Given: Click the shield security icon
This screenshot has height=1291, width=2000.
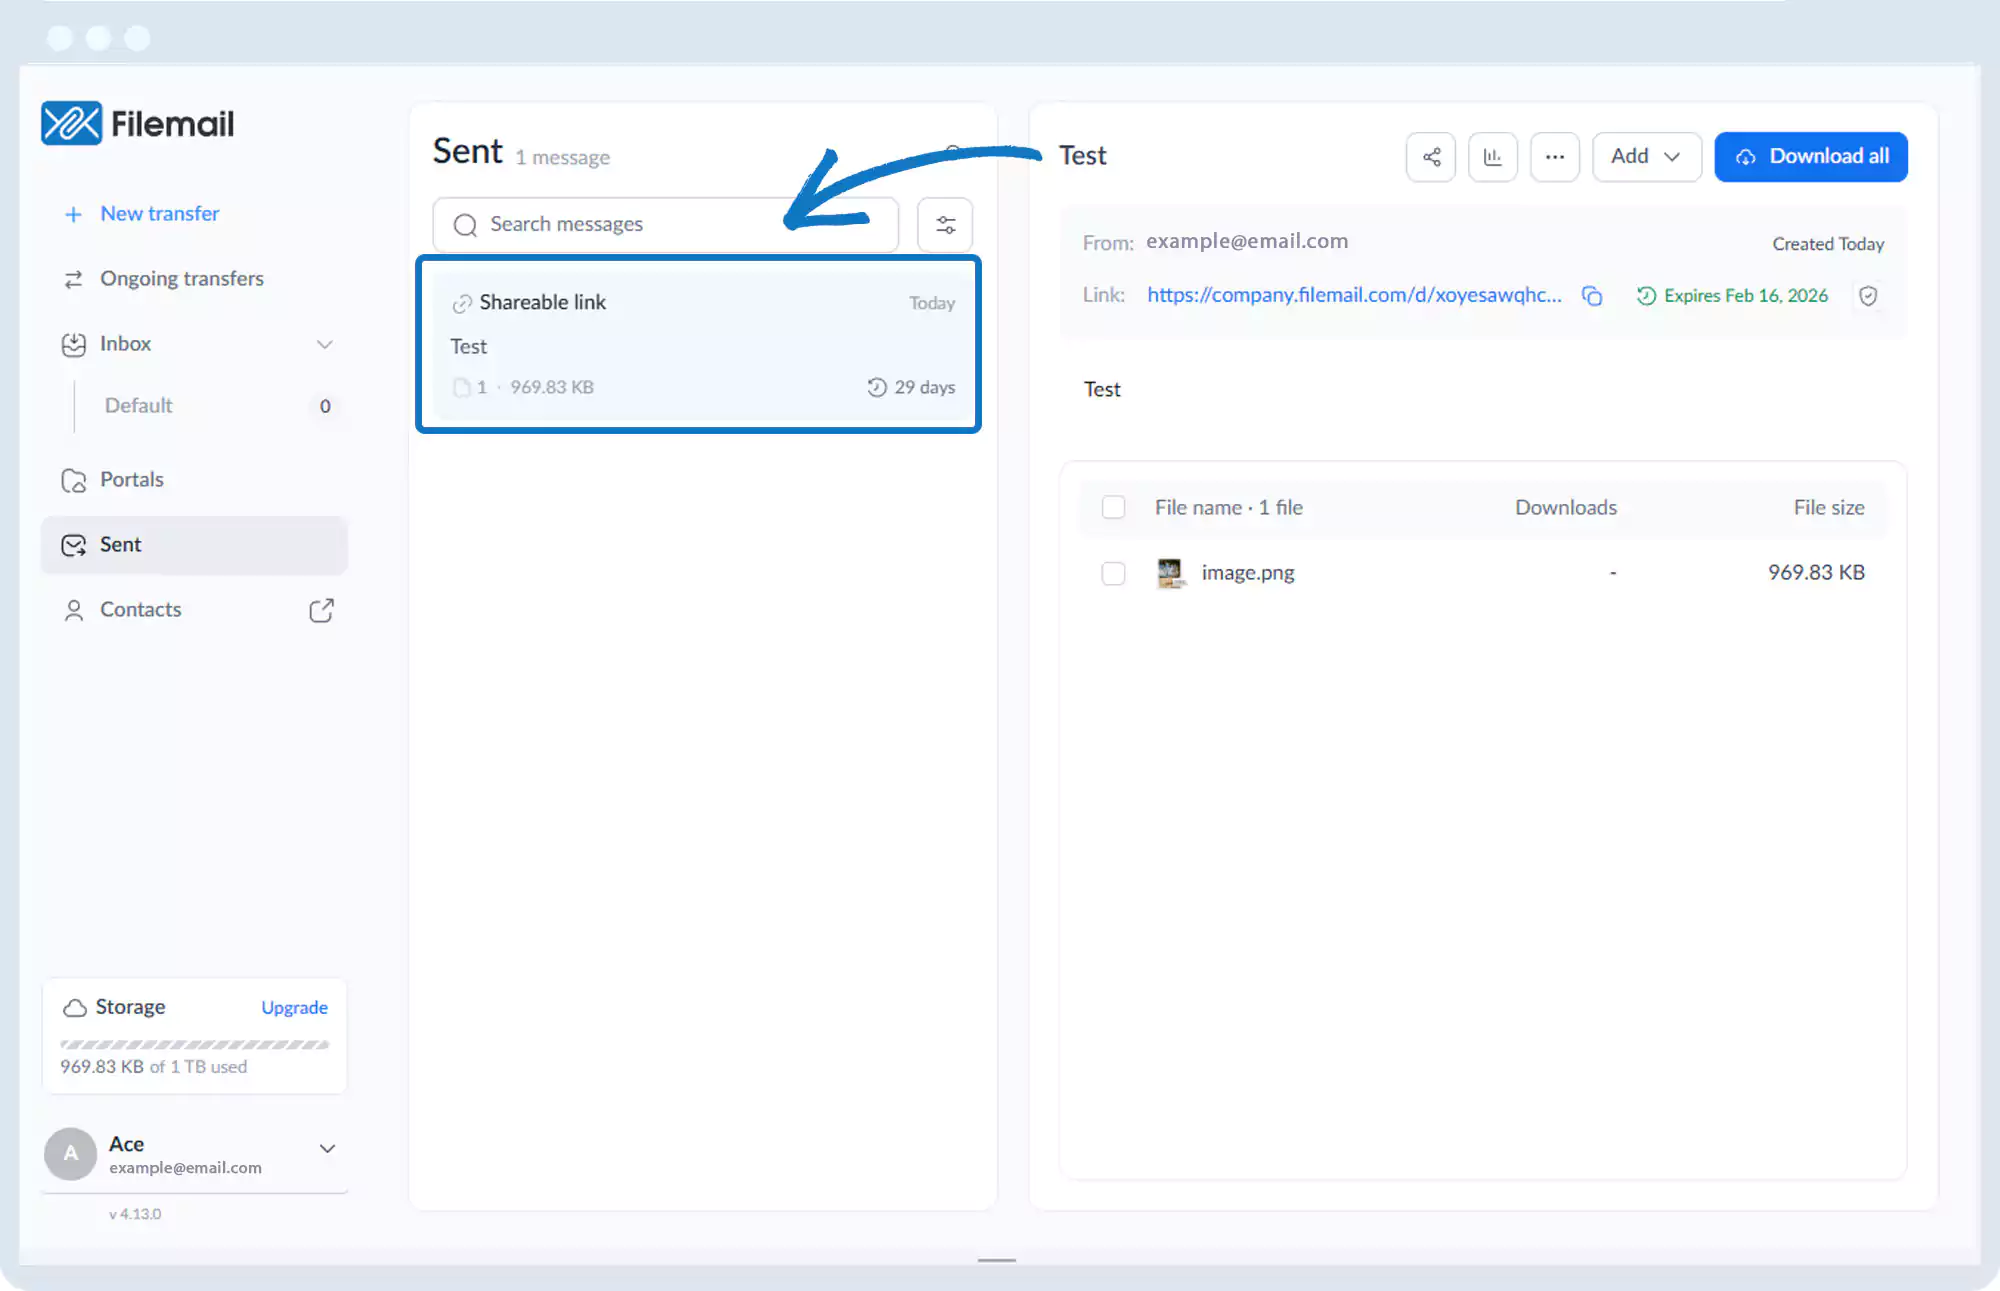Looking at the screenshot, I should point(1868,296).
